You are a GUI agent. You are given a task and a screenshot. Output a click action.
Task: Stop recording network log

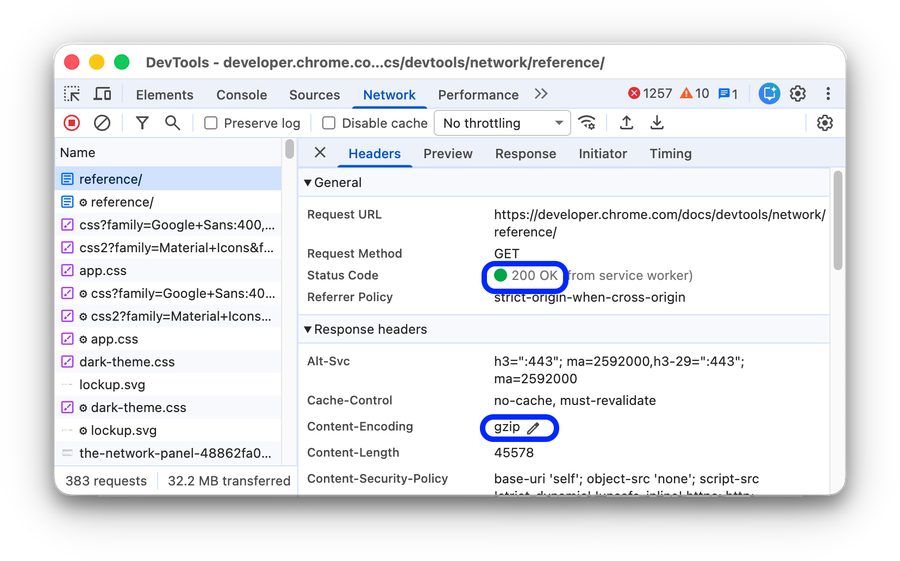coord(72,123)
